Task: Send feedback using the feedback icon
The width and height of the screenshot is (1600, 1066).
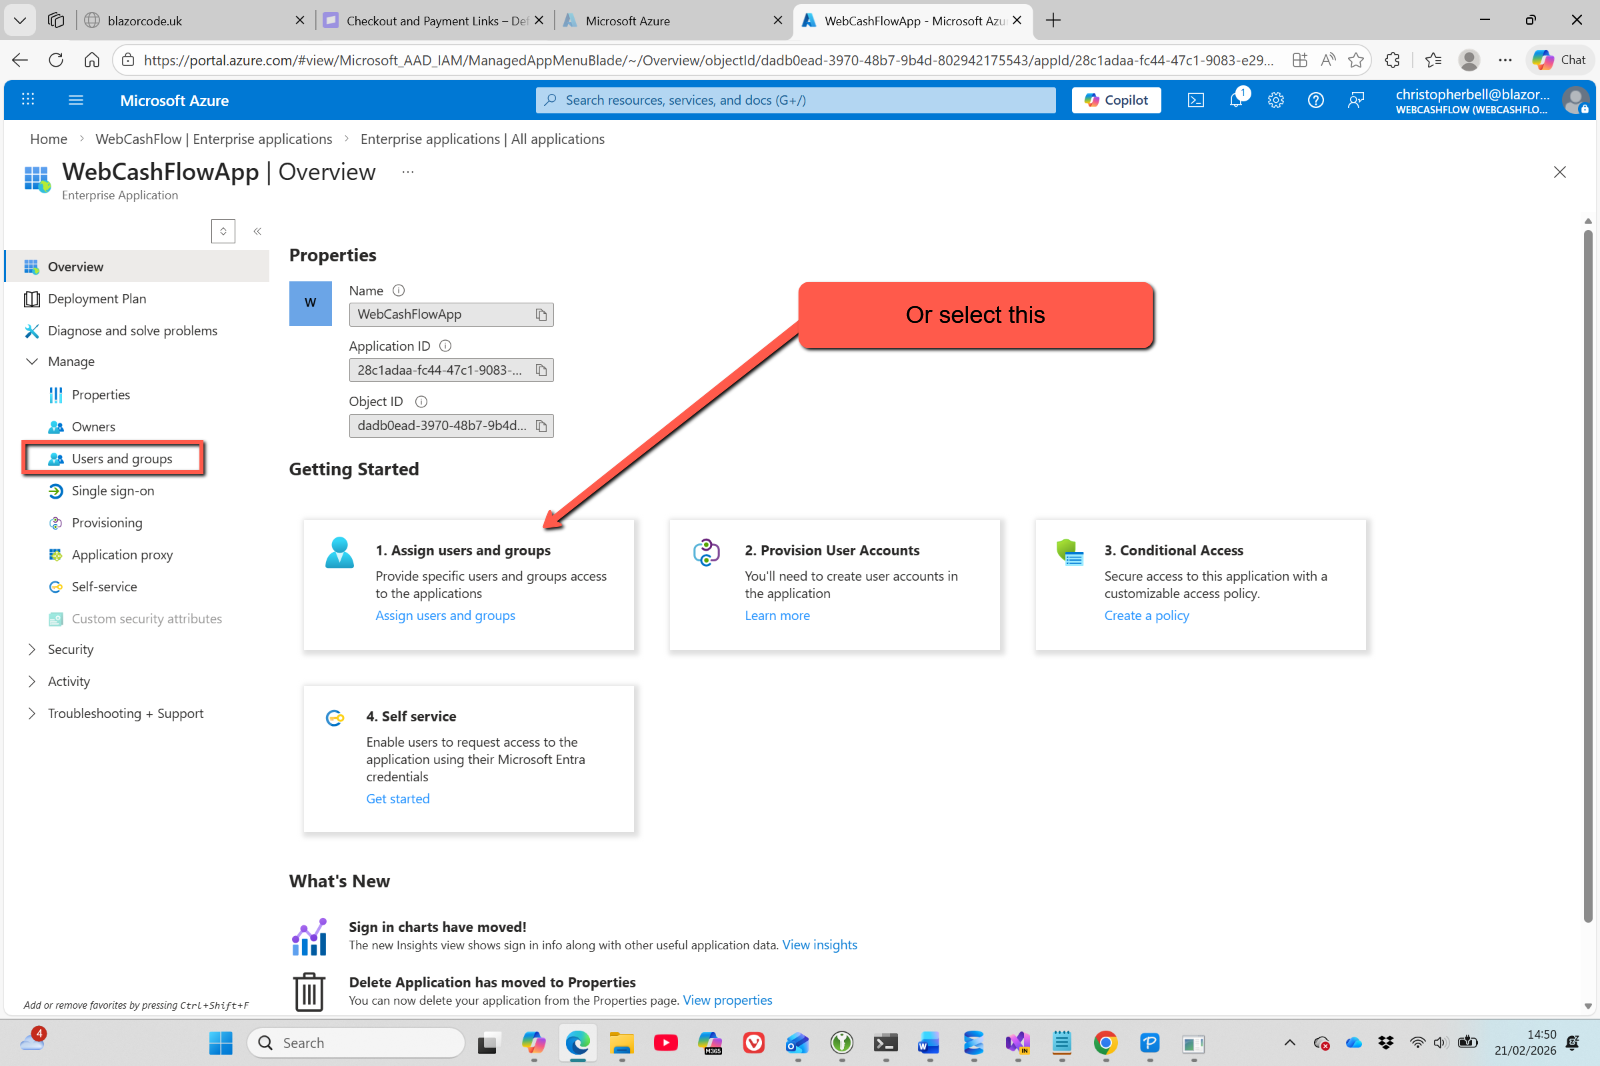Action: (x=1356, y=100)
